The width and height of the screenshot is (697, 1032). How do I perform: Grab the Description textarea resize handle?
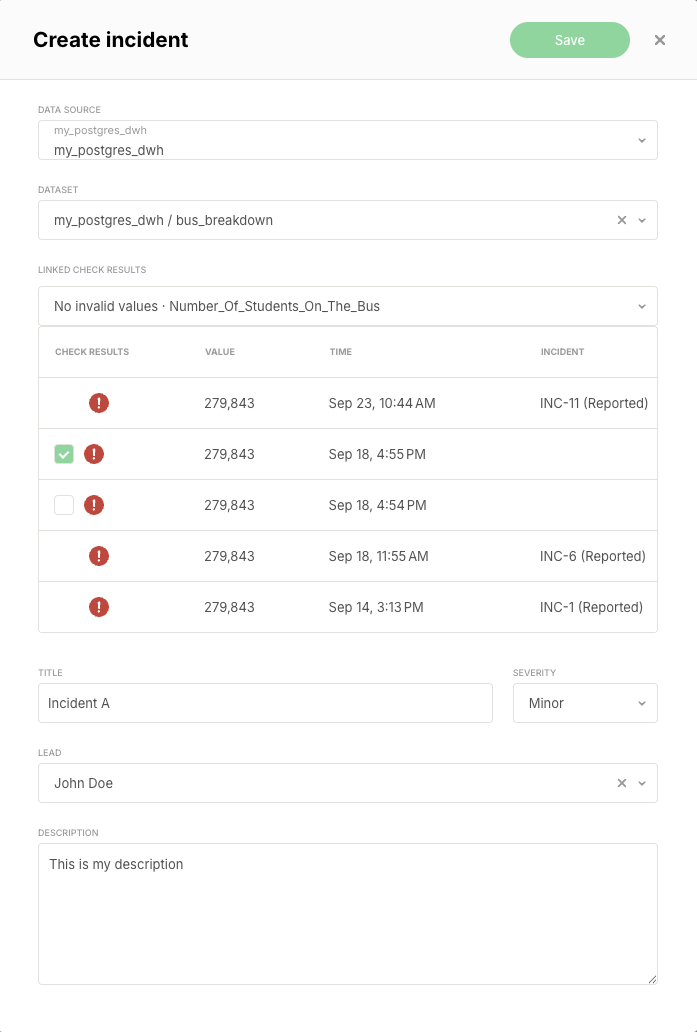coord(652,979)
